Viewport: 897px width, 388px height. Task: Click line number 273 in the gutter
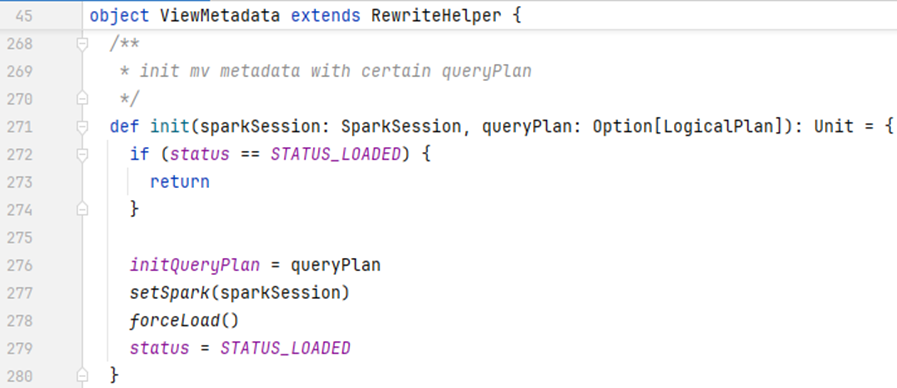click(19, 182)
